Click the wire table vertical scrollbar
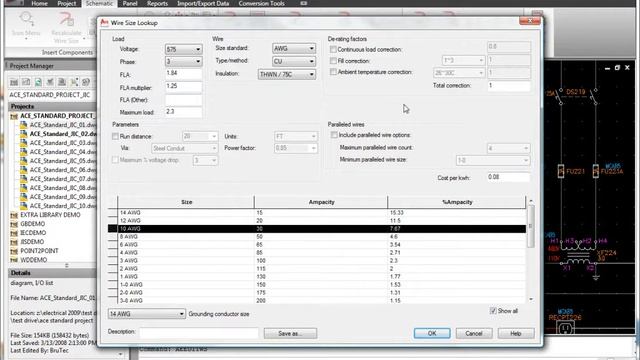The width and height of the screenshot is (640, 360). 531,250
